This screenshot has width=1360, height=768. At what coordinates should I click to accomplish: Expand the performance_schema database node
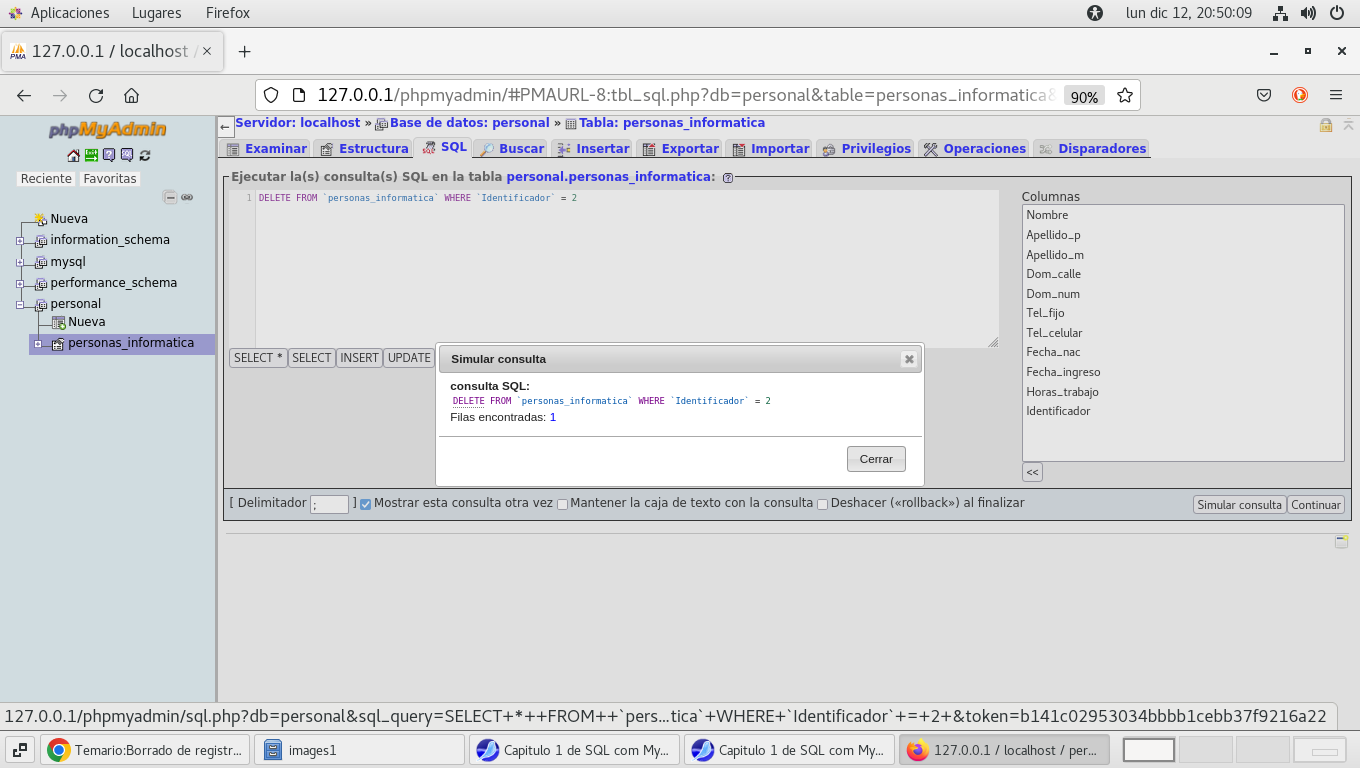pos(20,284)
